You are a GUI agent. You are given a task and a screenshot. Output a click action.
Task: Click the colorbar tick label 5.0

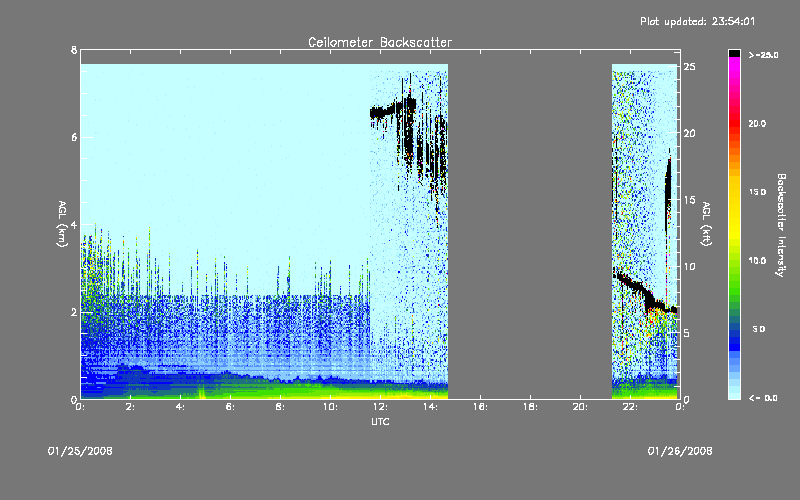[759, 329]
